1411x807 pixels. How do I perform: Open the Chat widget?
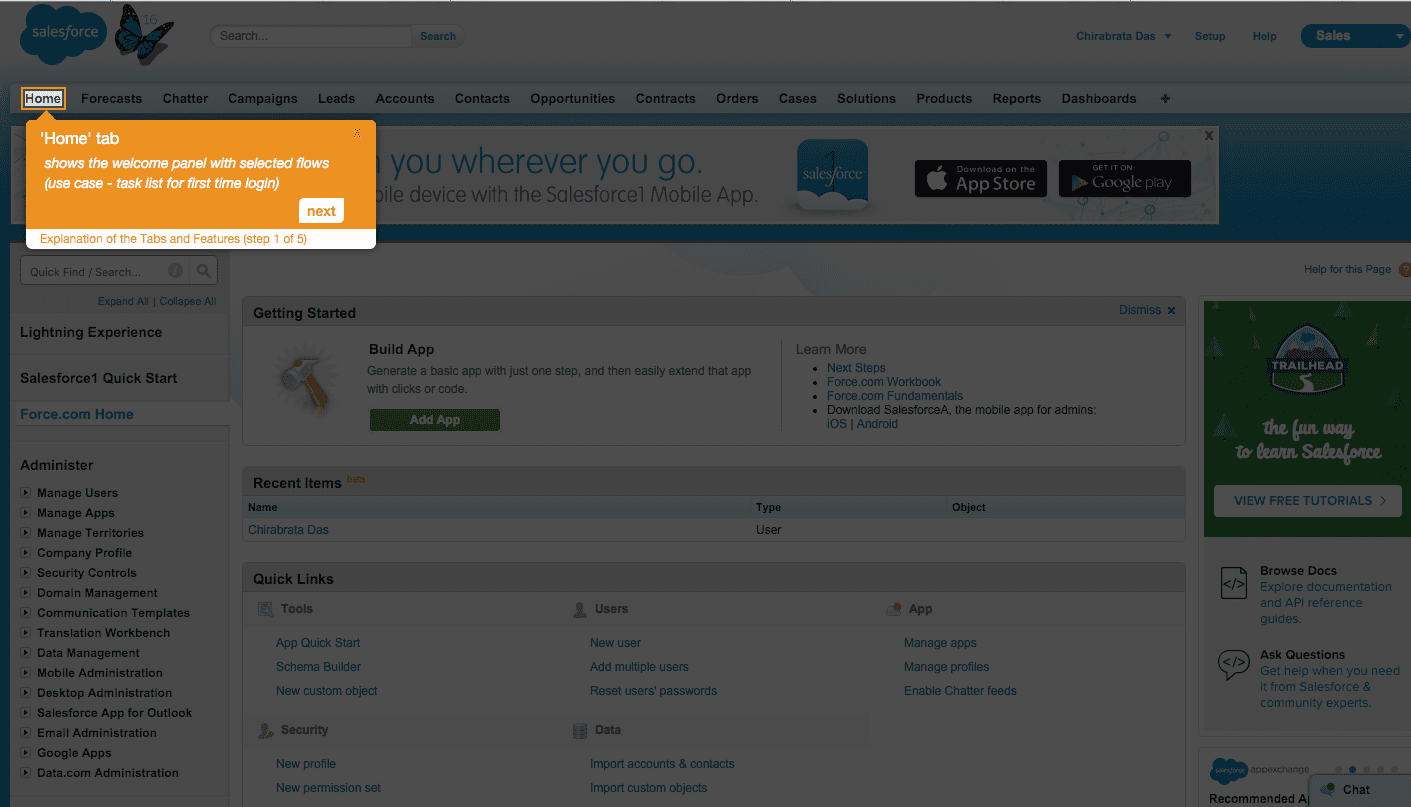1359,789
